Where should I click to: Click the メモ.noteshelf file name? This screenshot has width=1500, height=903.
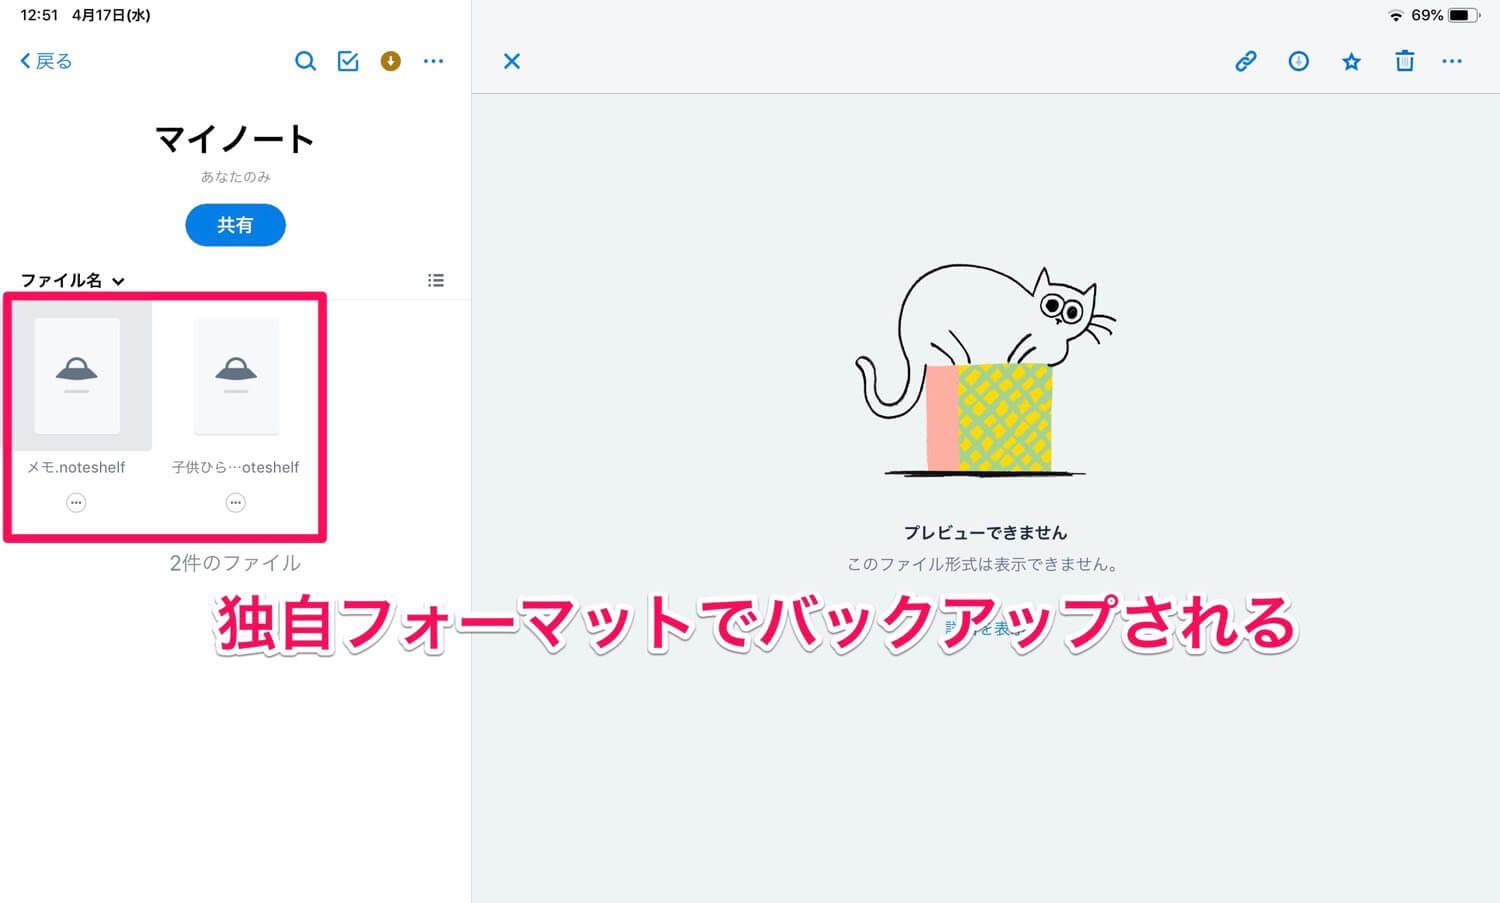(76, 467)
